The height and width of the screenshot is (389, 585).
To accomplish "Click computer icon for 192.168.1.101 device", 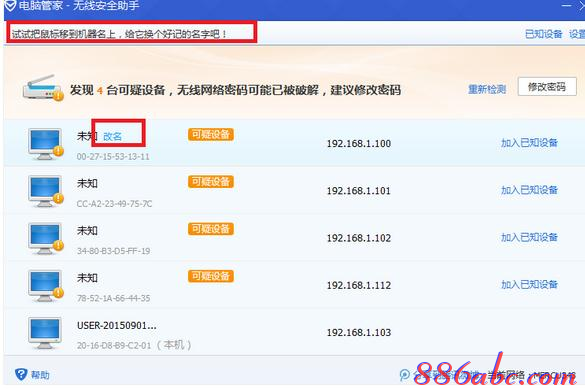I will coord(45,191).
